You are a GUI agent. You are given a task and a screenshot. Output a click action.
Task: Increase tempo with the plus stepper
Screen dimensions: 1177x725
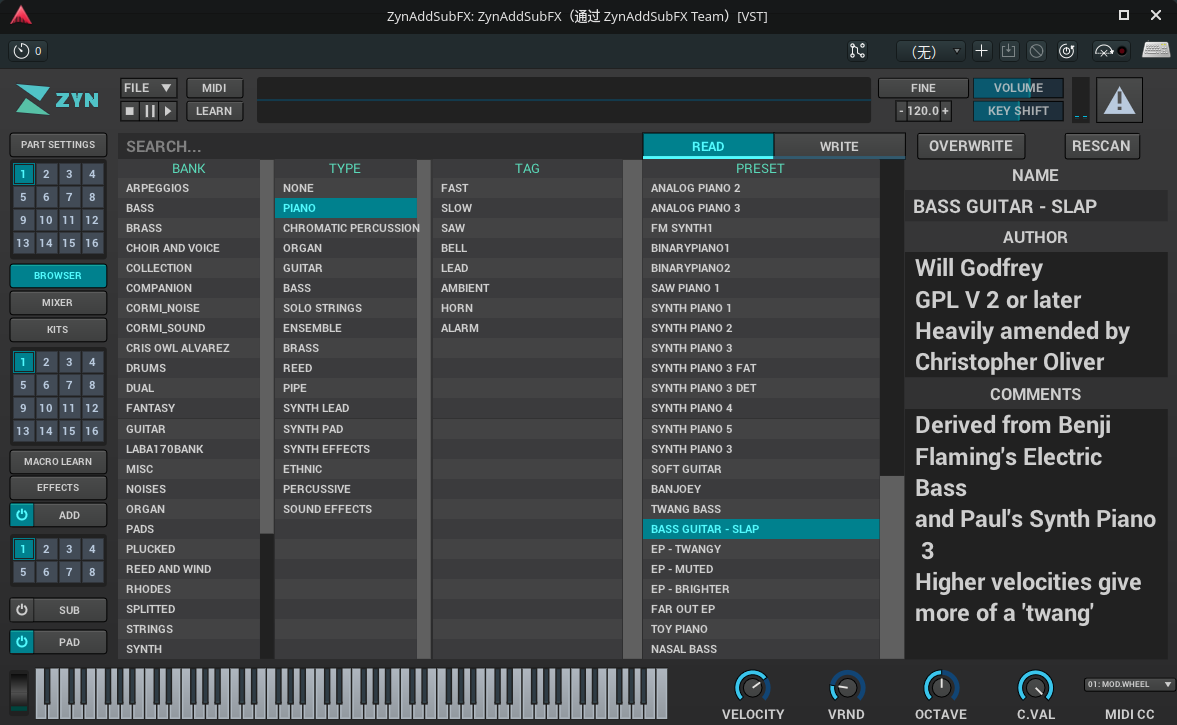tap(946, 111)
